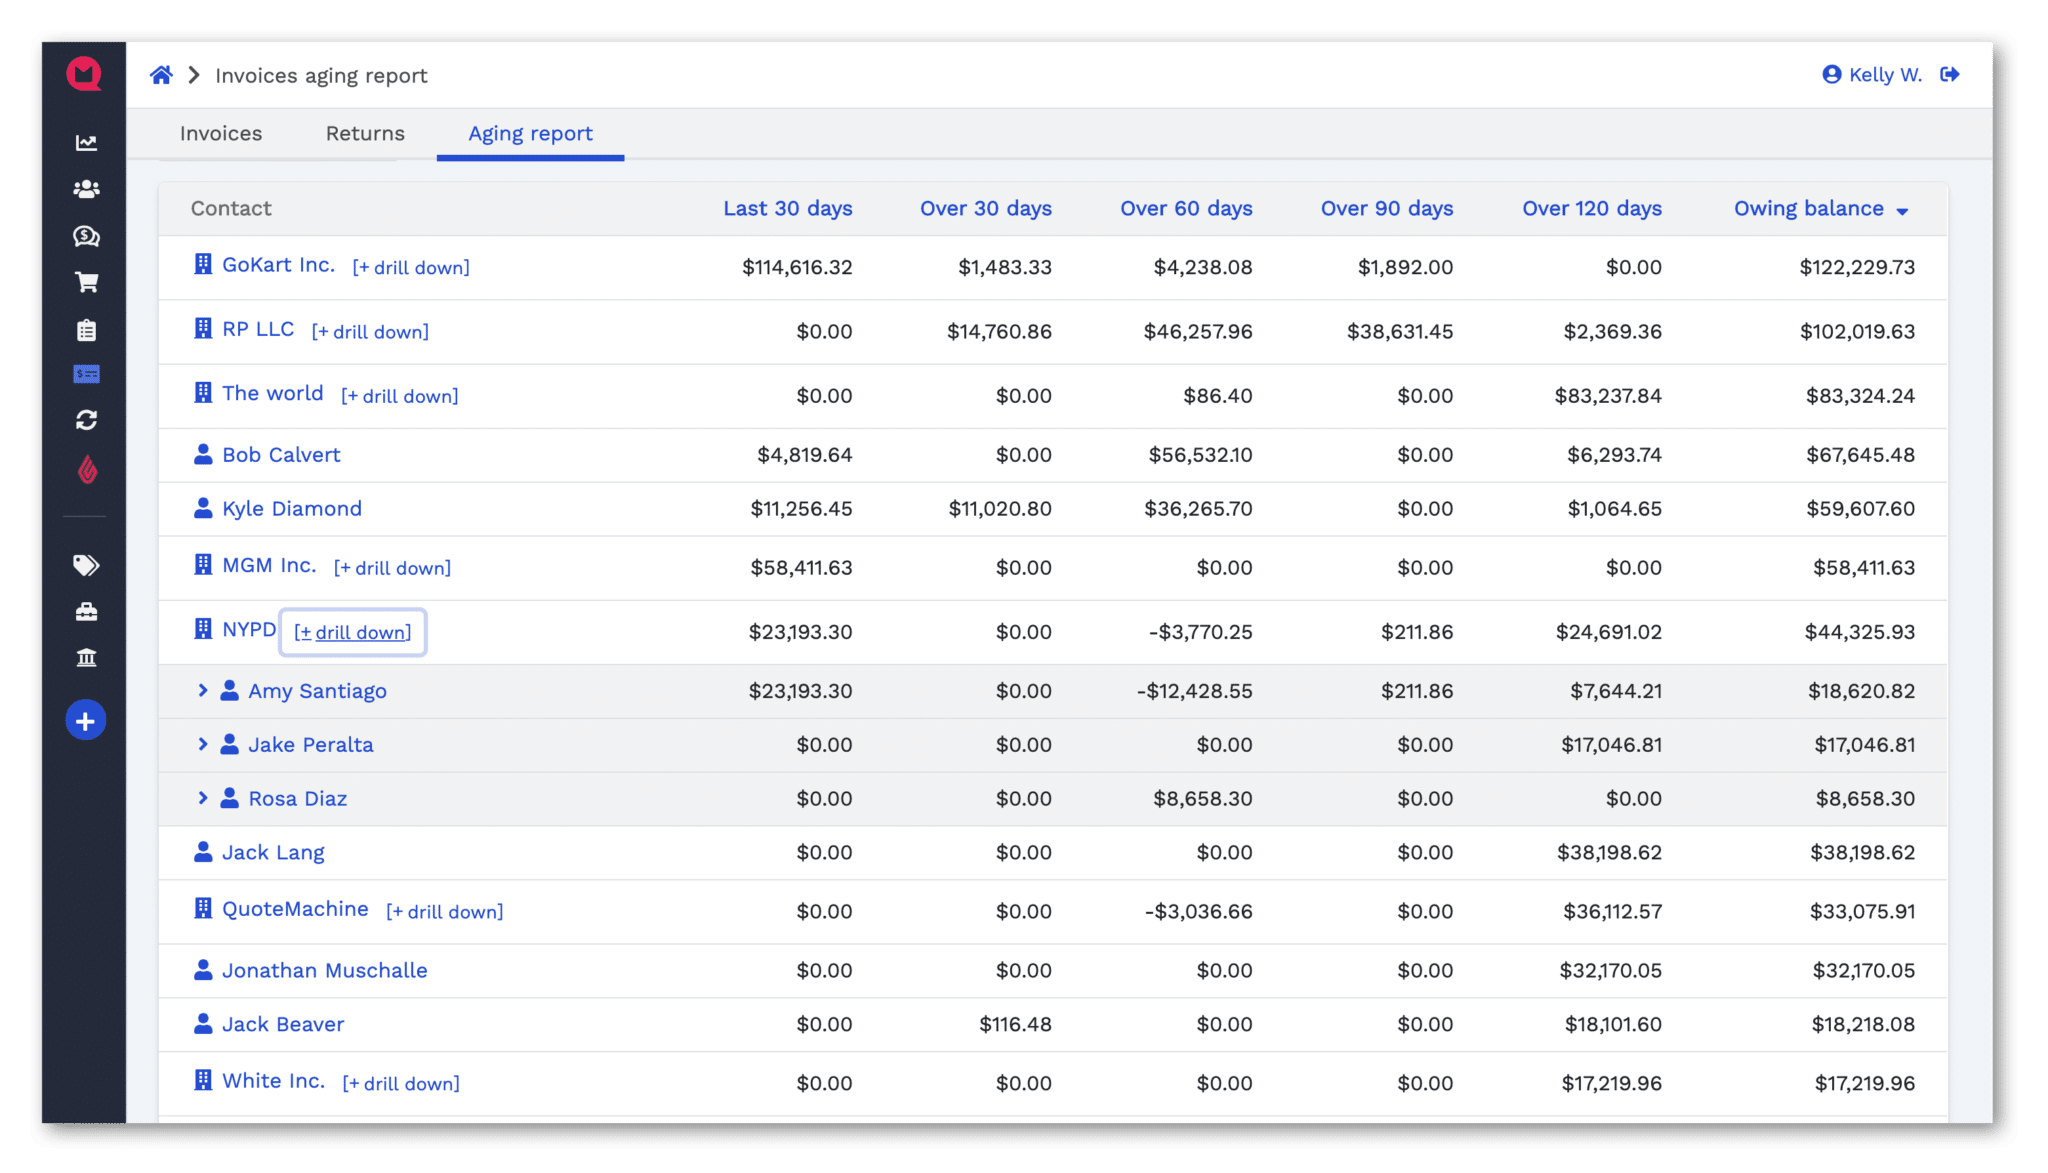Click the bank building sidebar icon
The height and width of the screenshot is (1173, 2048).
click(86, 657)
